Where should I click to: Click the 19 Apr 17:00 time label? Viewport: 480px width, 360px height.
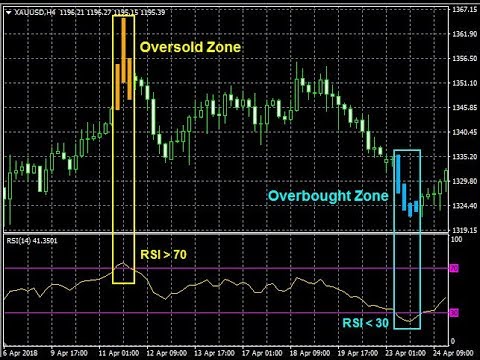click(x=358, y=353)
